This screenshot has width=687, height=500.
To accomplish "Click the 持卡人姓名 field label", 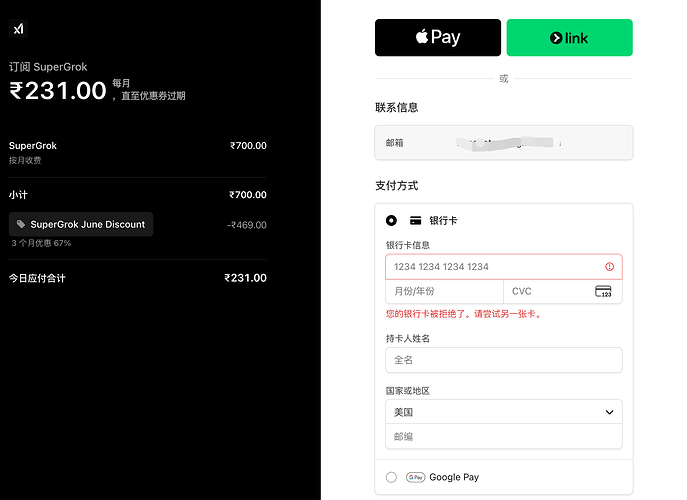I will tap(407, 339).
